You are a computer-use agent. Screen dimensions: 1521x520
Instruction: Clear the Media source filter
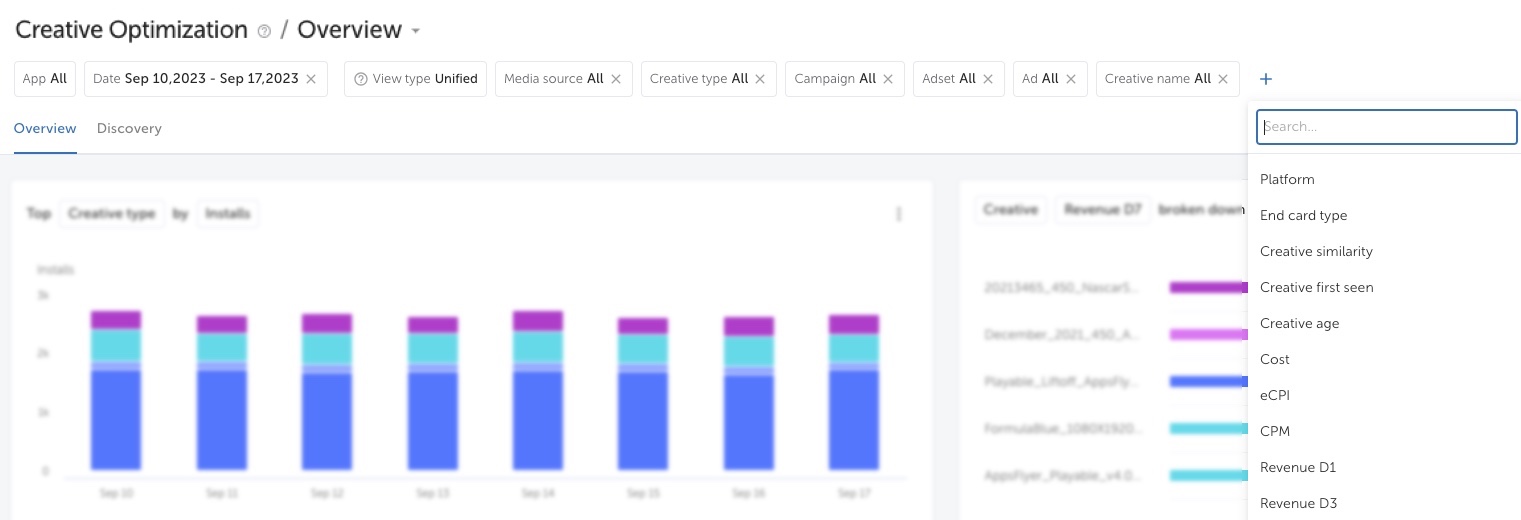click(x=616, y=79)
